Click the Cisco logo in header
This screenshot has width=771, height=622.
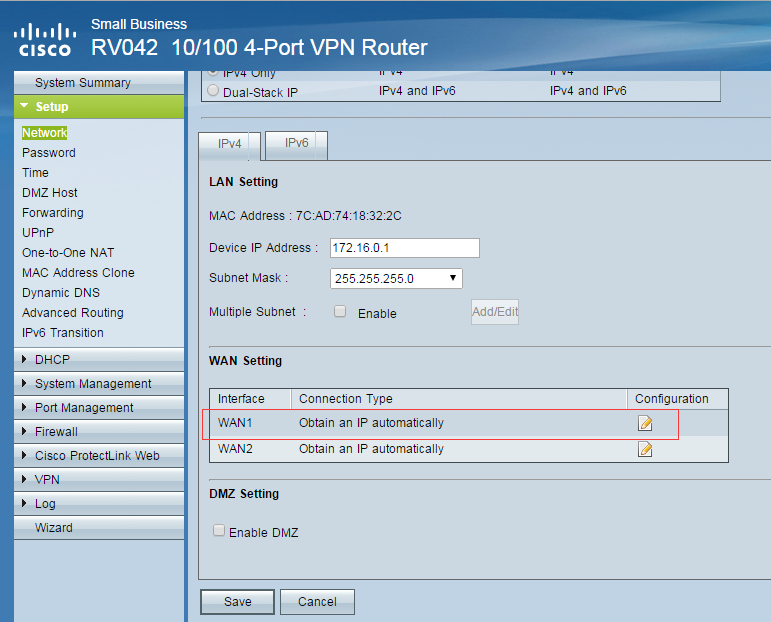click(43, 40)
